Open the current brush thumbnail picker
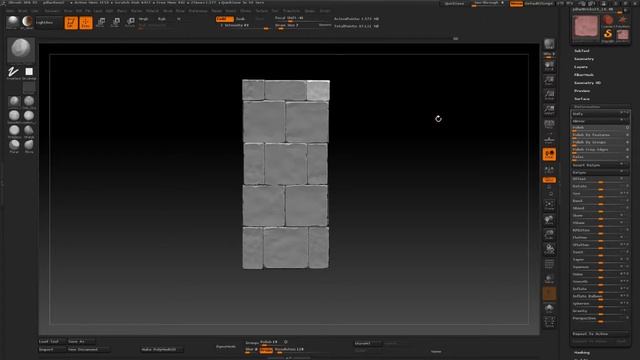 pyautogui.click(x=21, y=50)
